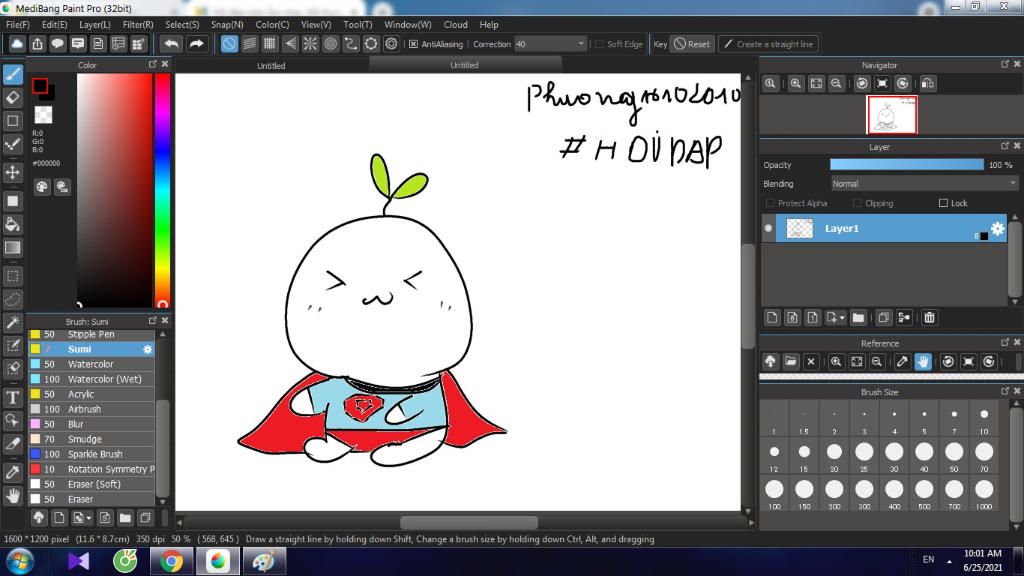Open Correction value dropdown
Image resolution: width=1024 pixels, height=576 pixels.
click(581, 44)
